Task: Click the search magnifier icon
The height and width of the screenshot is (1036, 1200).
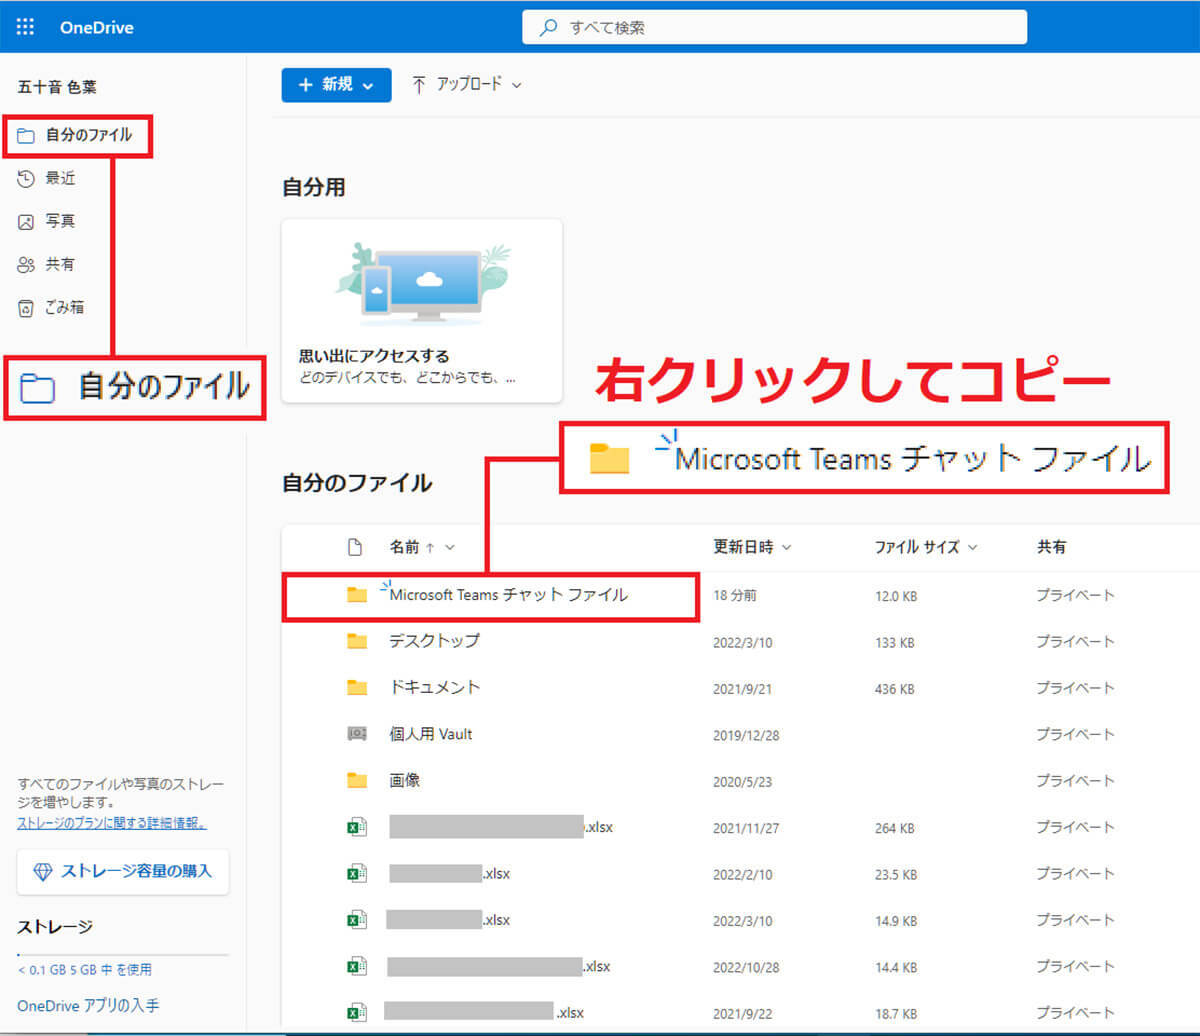Action: (x=548, y=27)
